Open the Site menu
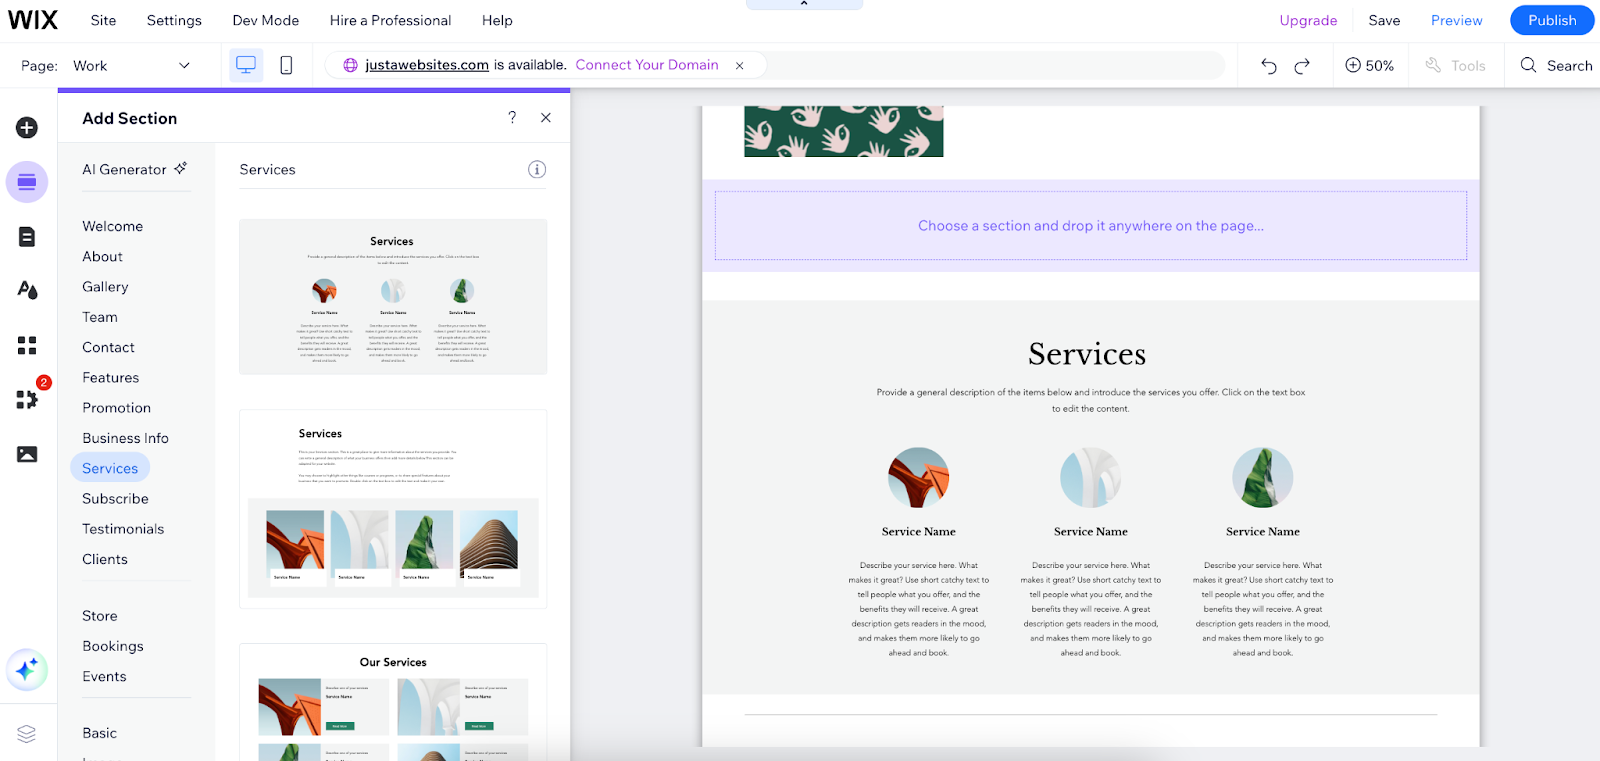This screenshot has width=1600, height=761. (x=103, y=20)
